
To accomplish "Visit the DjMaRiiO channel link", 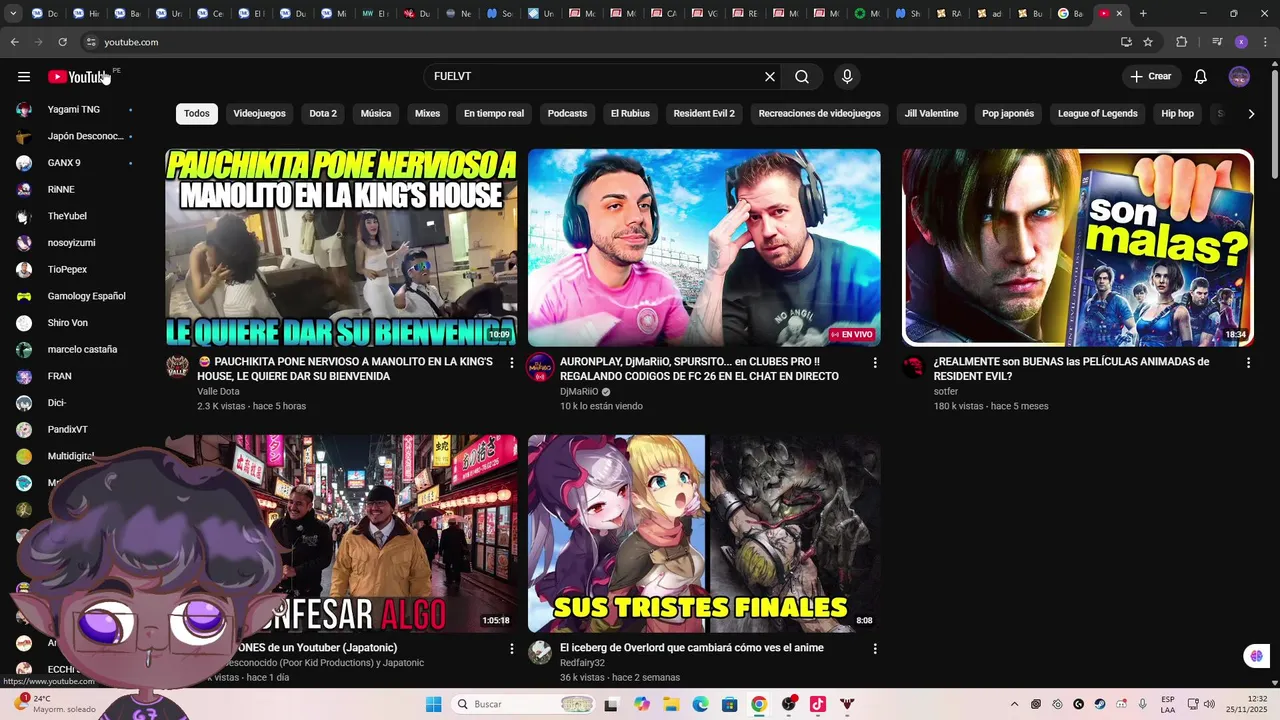I will (579, 392).
